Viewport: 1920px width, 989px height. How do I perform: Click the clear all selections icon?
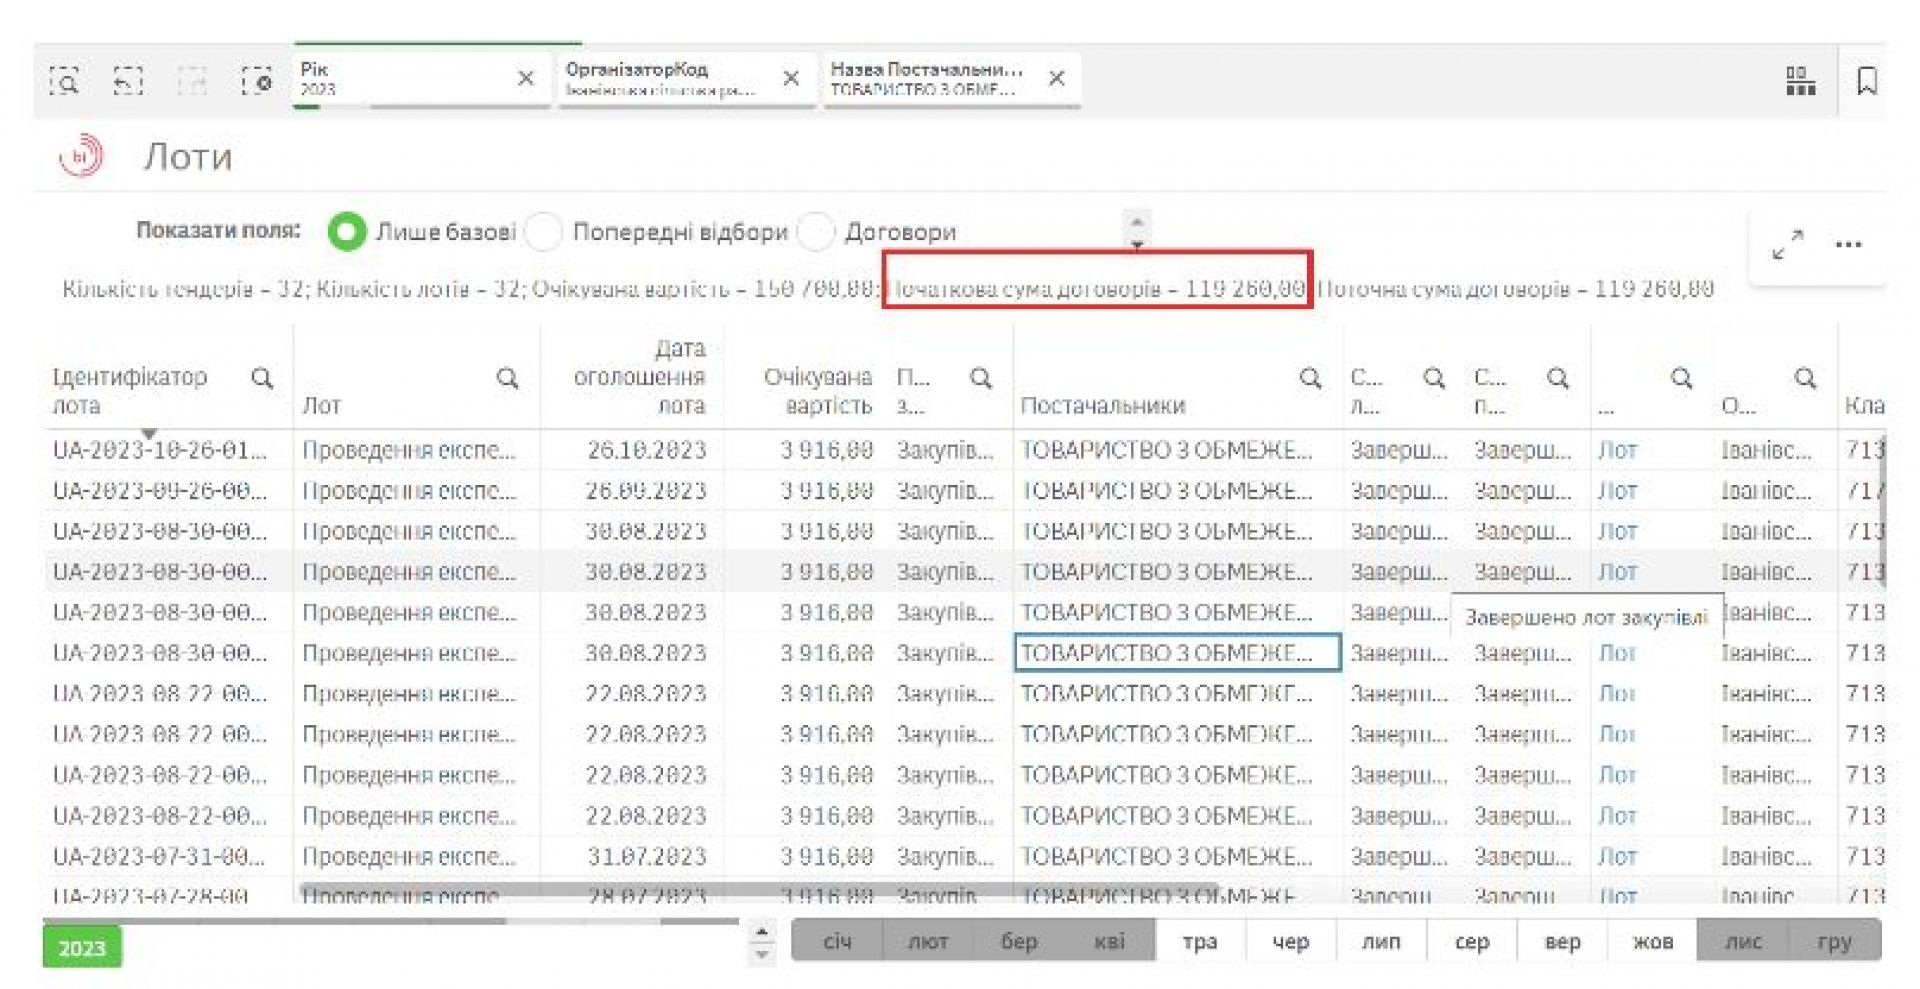point(256,81)
